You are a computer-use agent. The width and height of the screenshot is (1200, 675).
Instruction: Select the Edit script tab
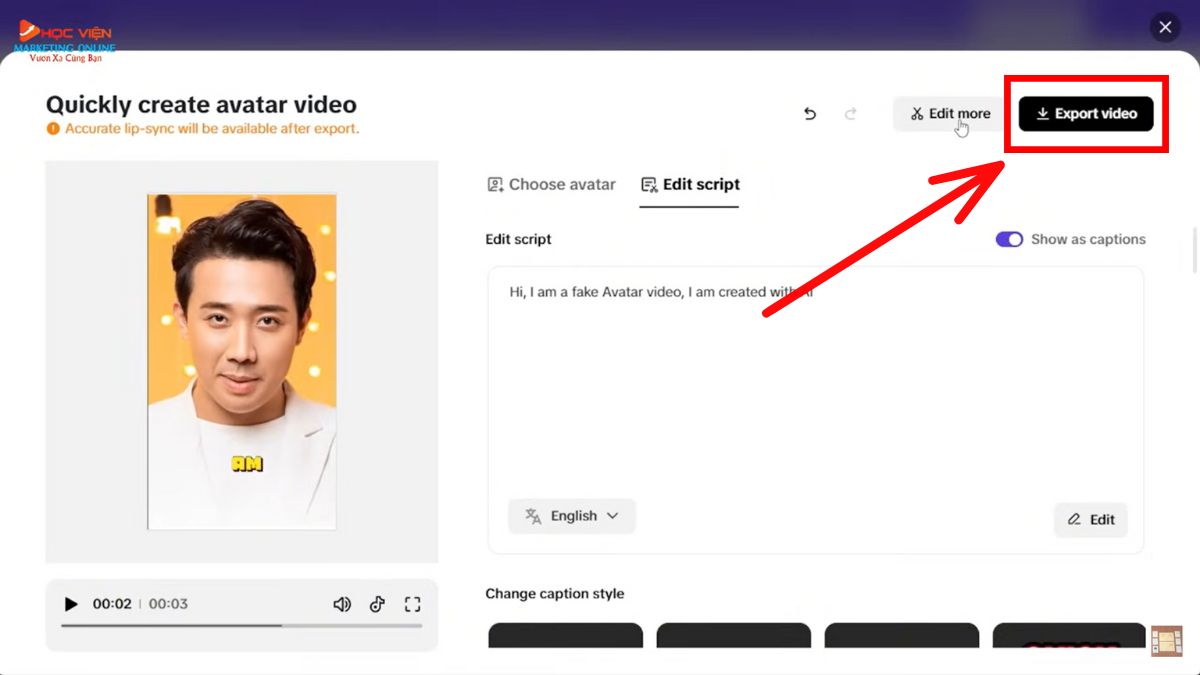point(690,184)
